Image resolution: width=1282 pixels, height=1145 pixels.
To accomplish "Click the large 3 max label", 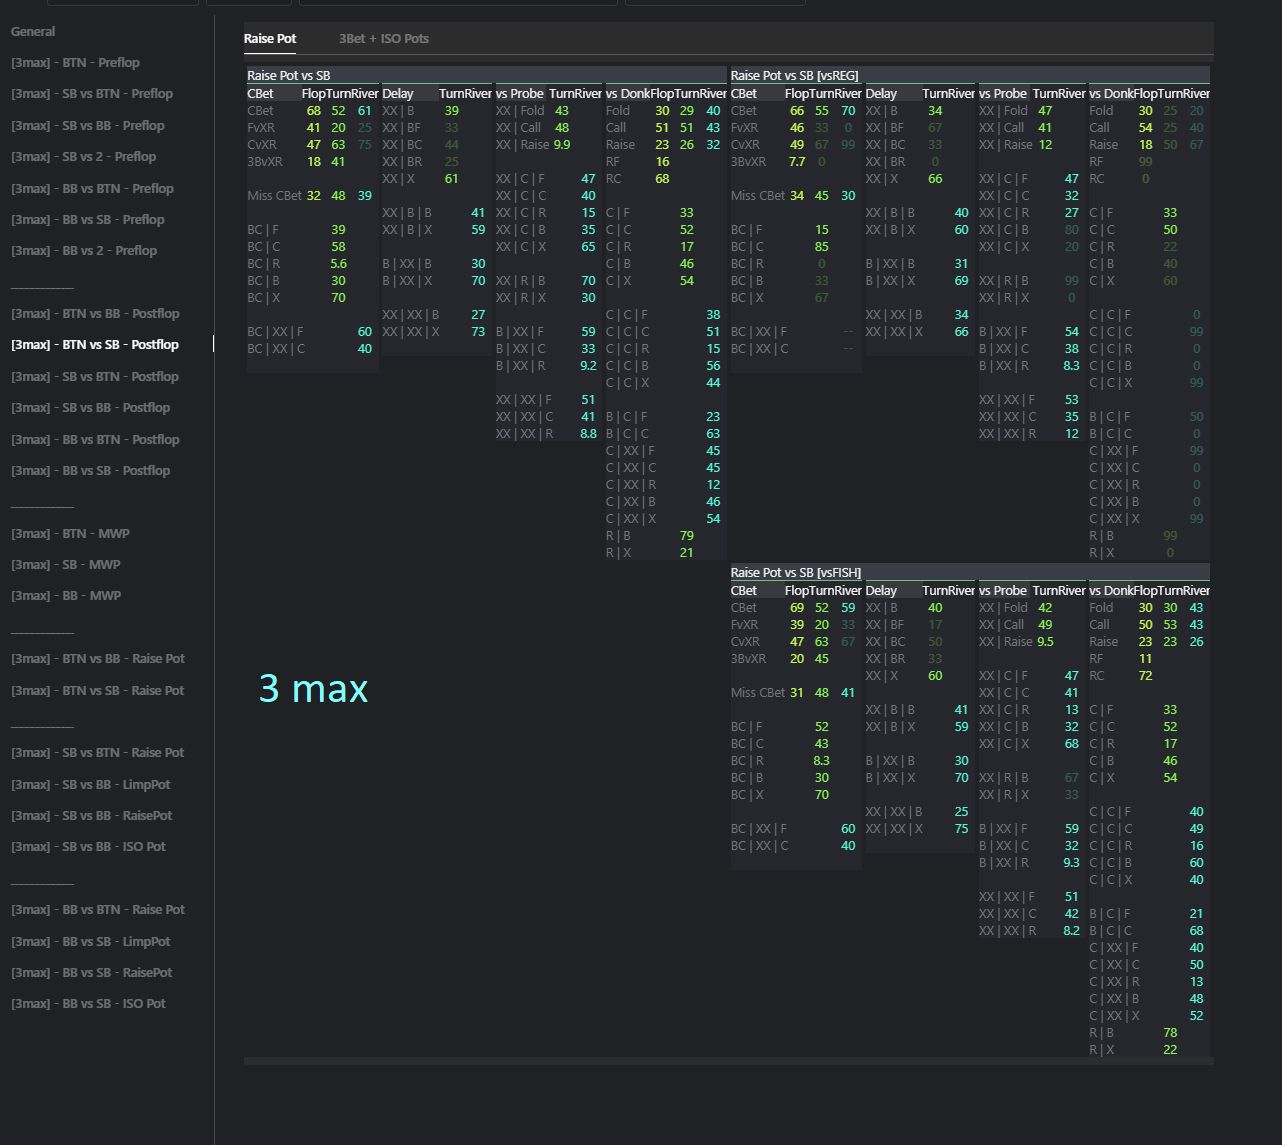I will tap(313, 689).
